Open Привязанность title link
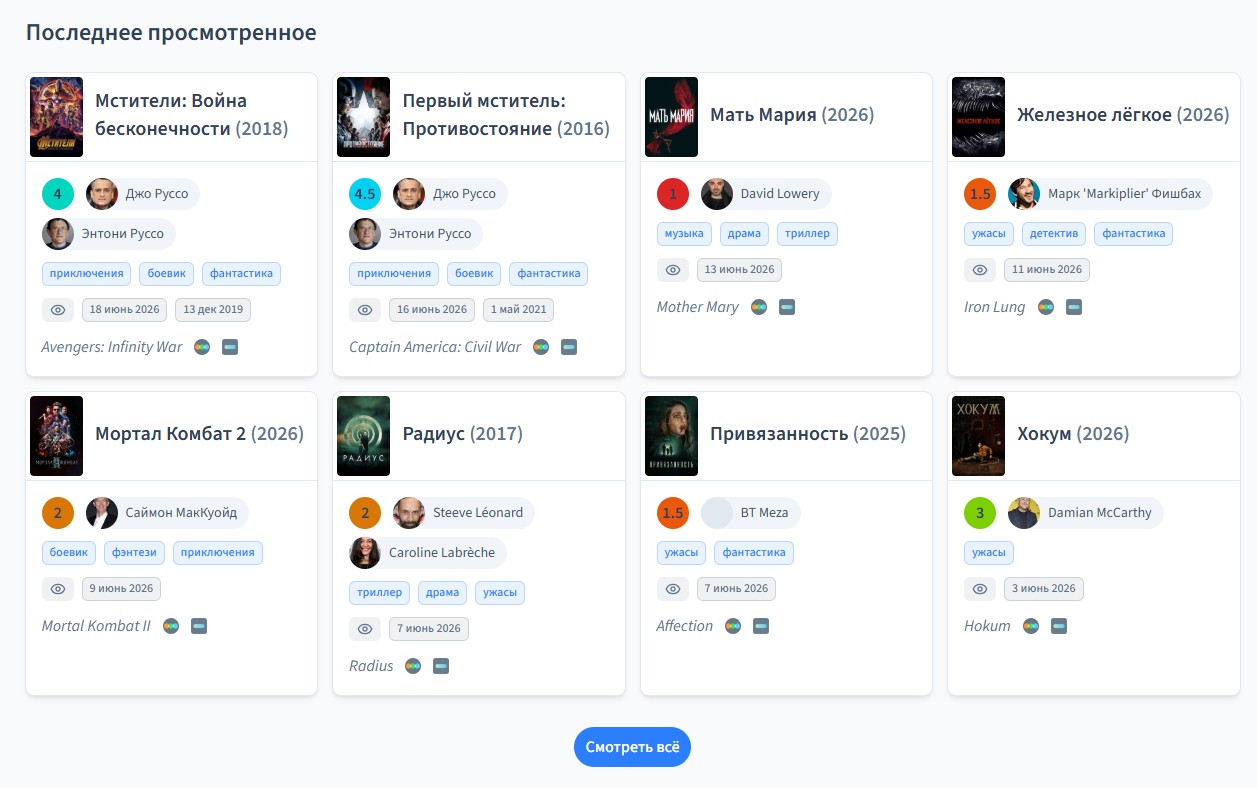The image size is (1257, 788). (808, 434)
